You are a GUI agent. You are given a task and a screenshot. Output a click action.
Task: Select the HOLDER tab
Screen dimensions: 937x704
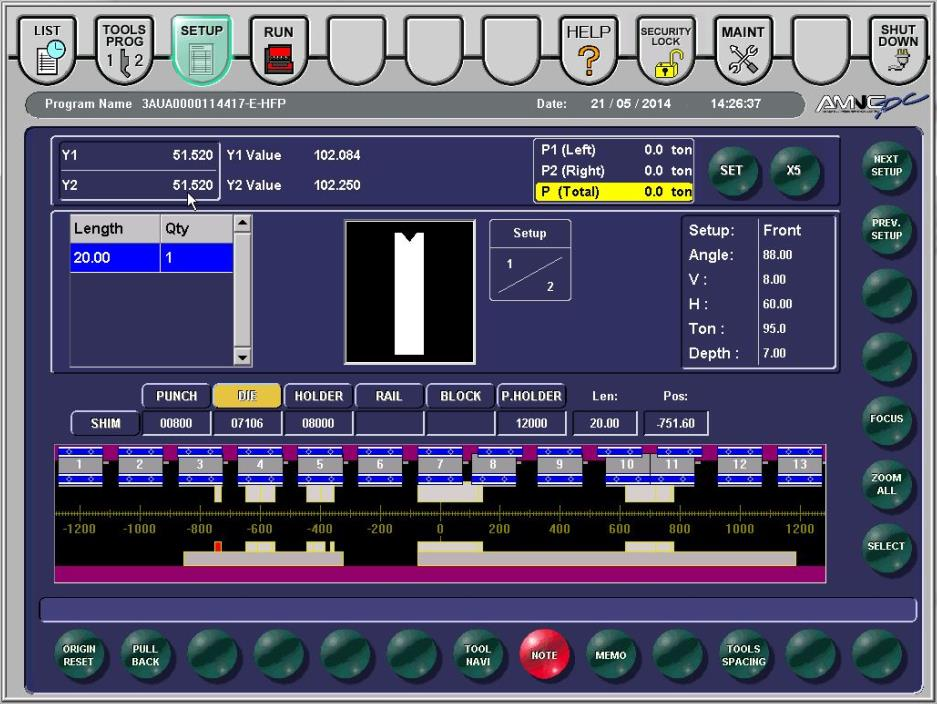pyautogui.click(x=319, y=396)
